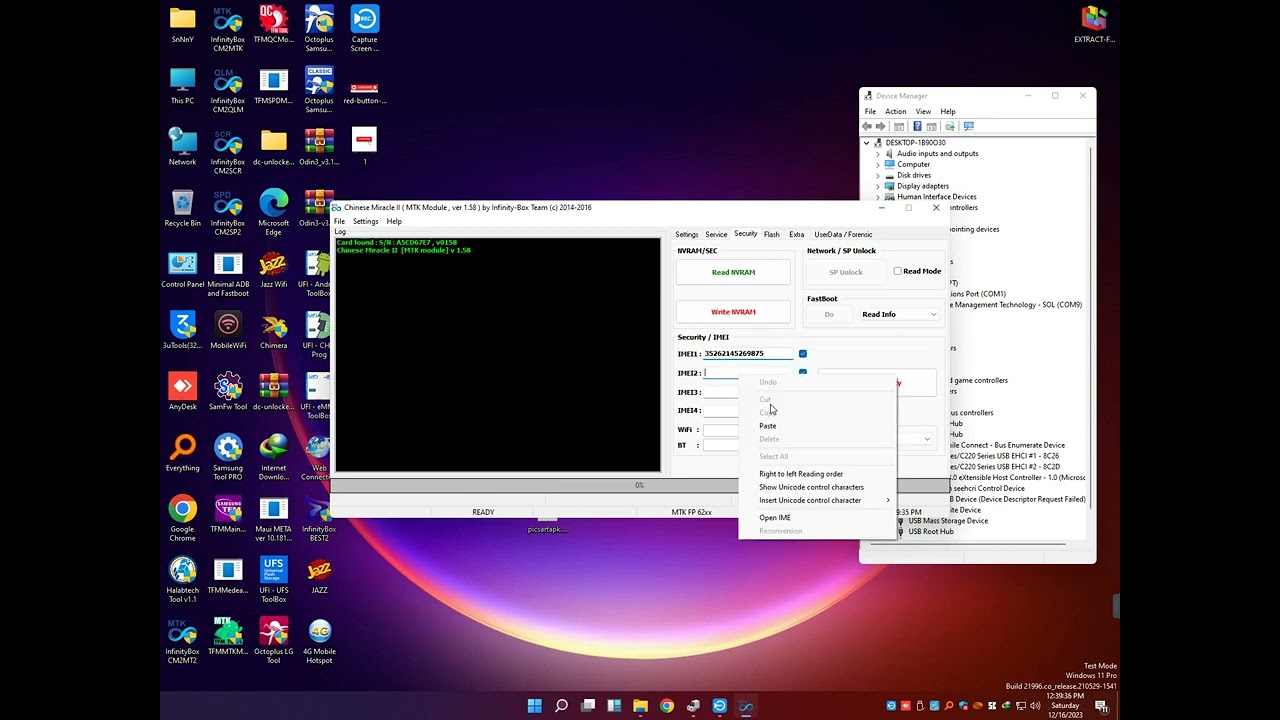Click the Windows Start button
Viewport: 1280px width, 720px height.
(x=535, y=706)
